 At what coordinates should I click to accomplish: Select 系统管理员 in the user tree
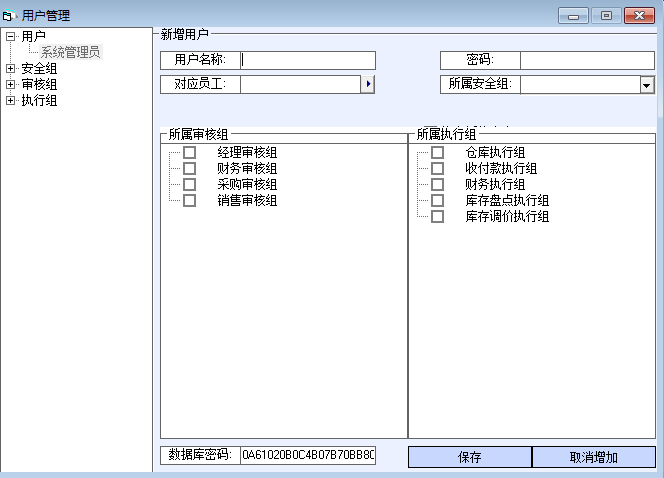pyautogui.click(x=70, y=52)
